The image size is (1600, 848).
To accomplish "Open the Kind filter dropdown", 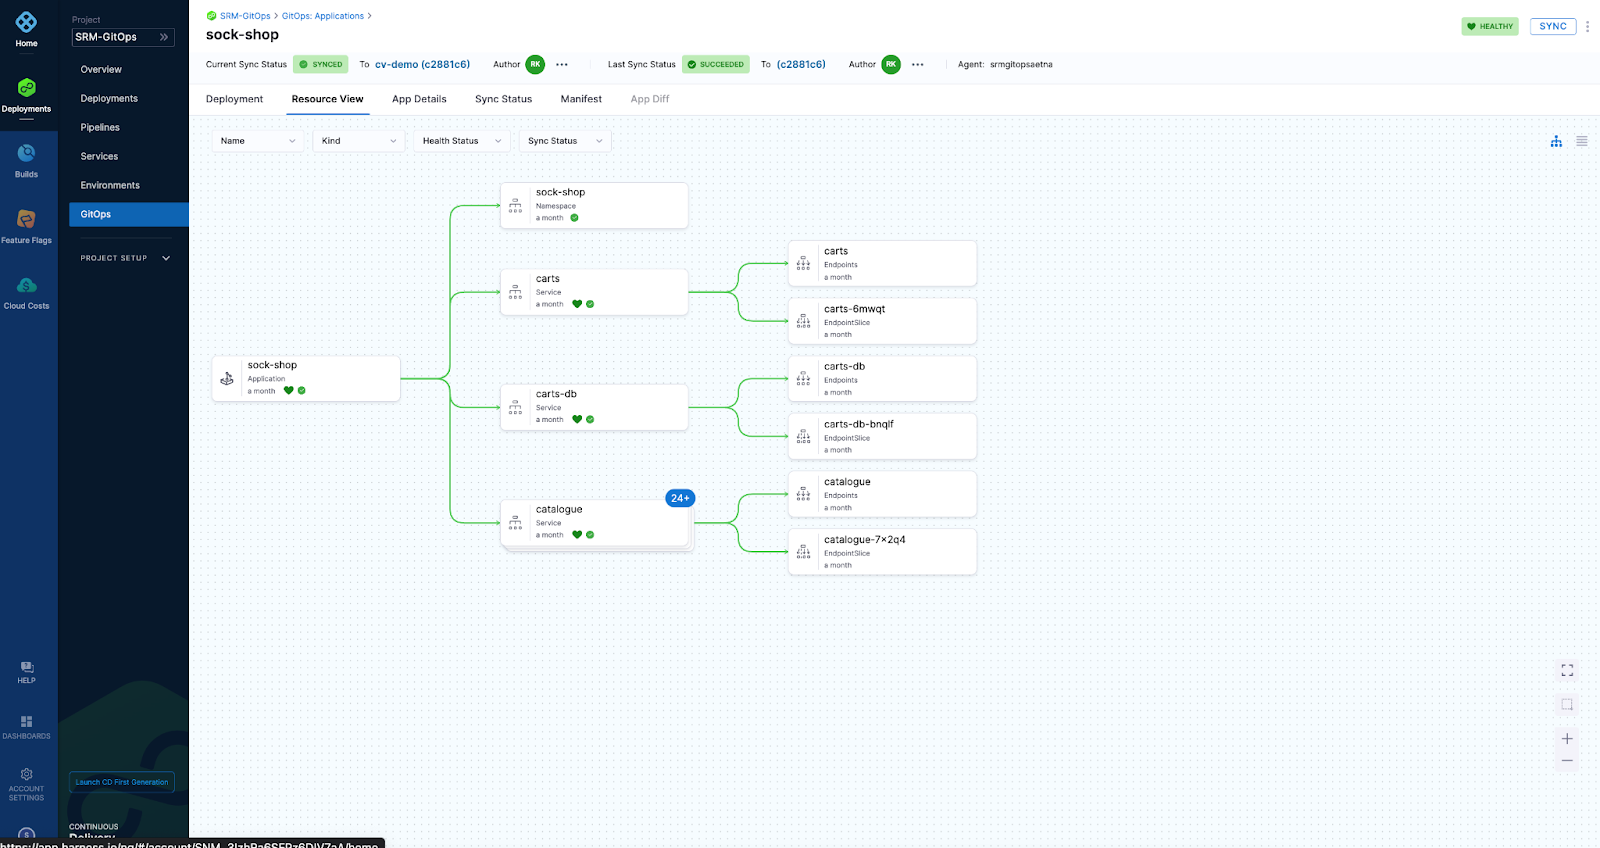I will point(359,141).
